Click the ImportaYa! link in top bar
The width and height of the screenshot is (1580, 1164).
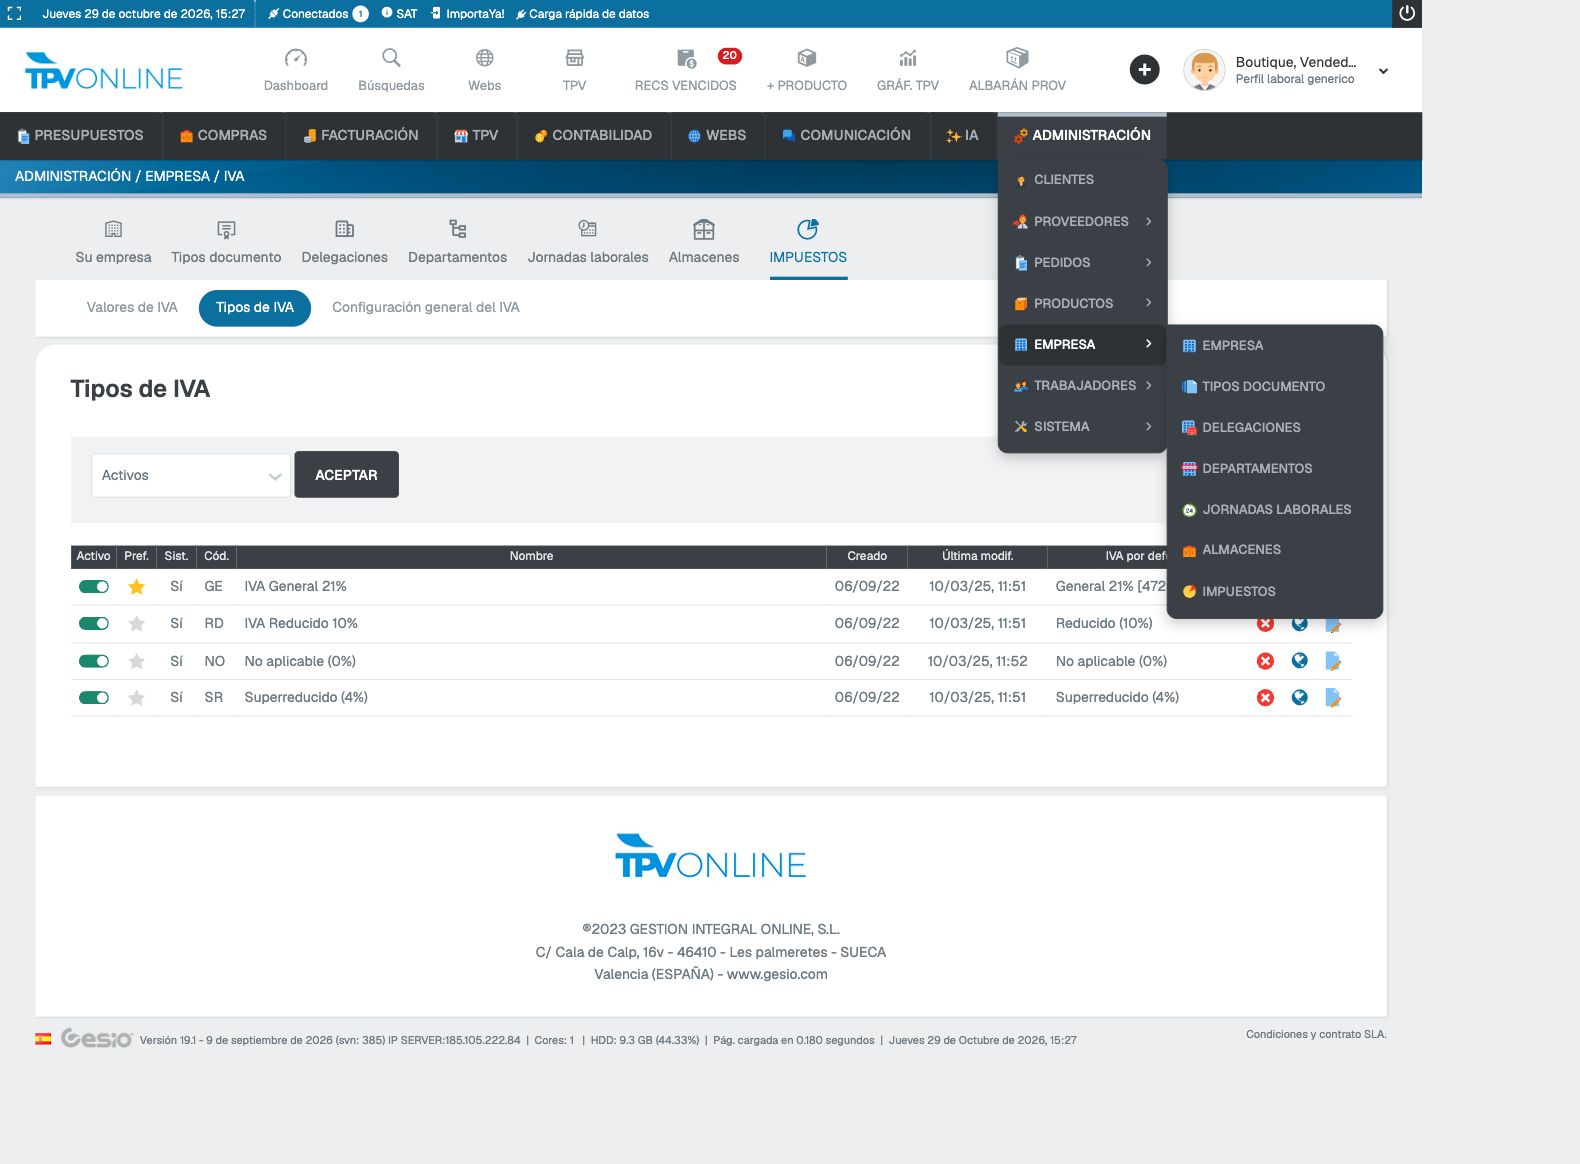tap(468, 14)
